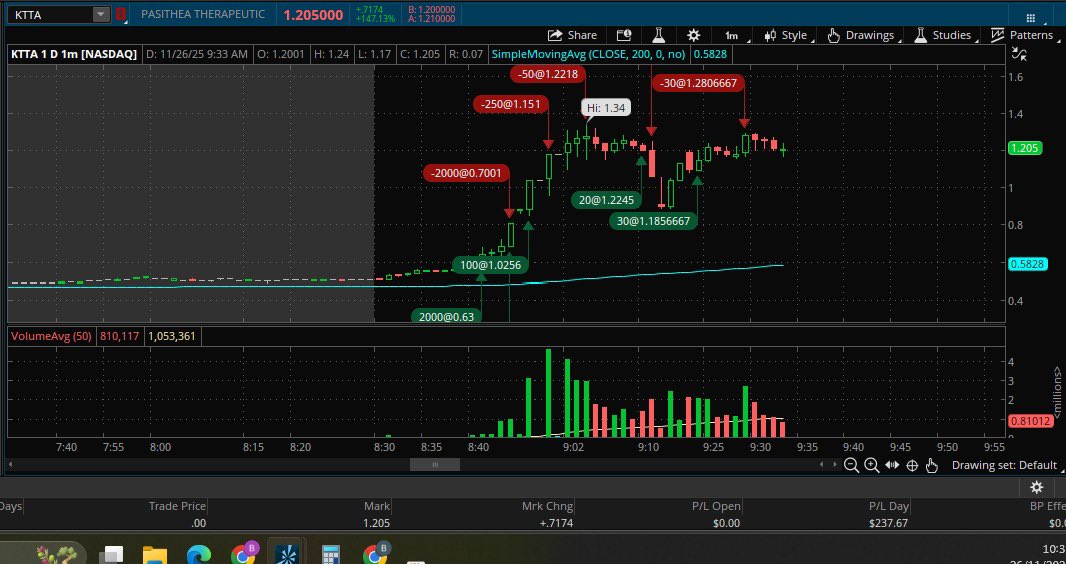The image size is (1066, 564).
Task: Click the SimpleMovingAvg study label
Action: [x=588, y=54]
